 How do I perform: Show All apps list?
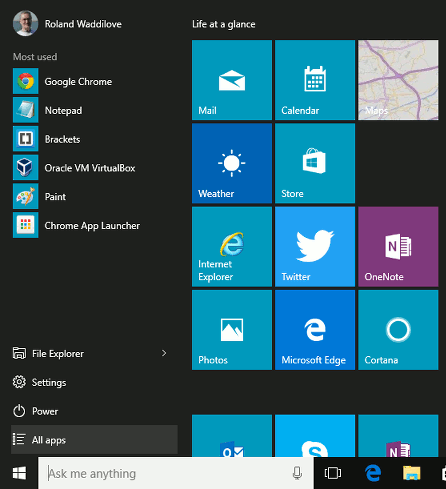94,440
